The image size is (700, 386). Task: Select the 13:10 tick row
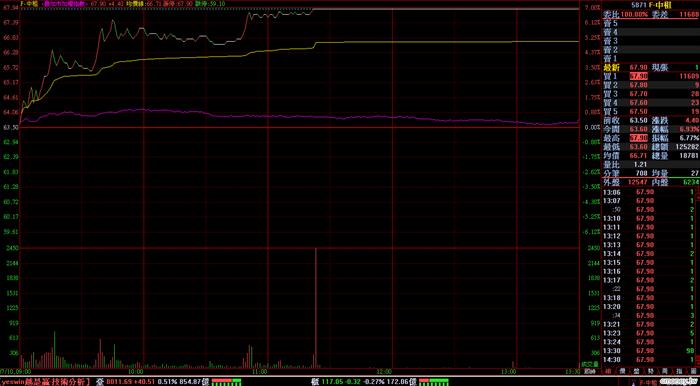tap(650, 218)
